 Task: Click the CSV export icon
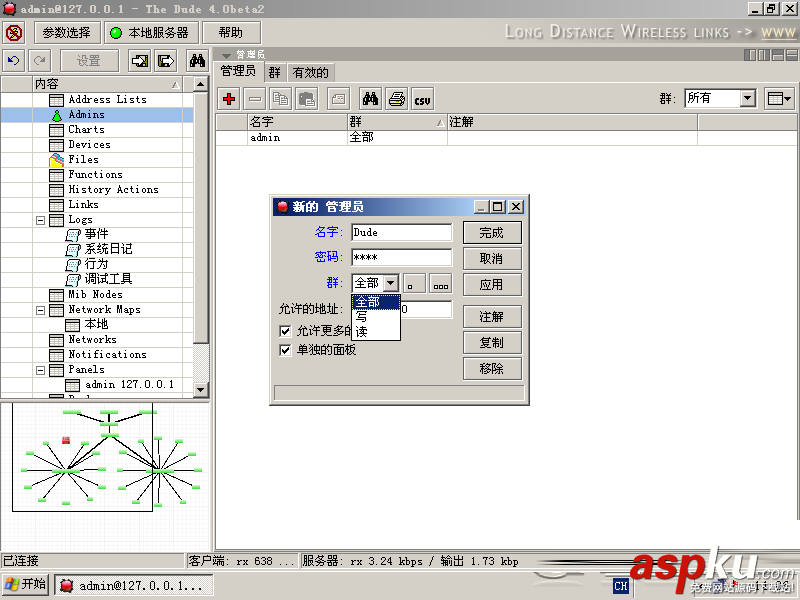pyautogui.click(x=422, y=99)
